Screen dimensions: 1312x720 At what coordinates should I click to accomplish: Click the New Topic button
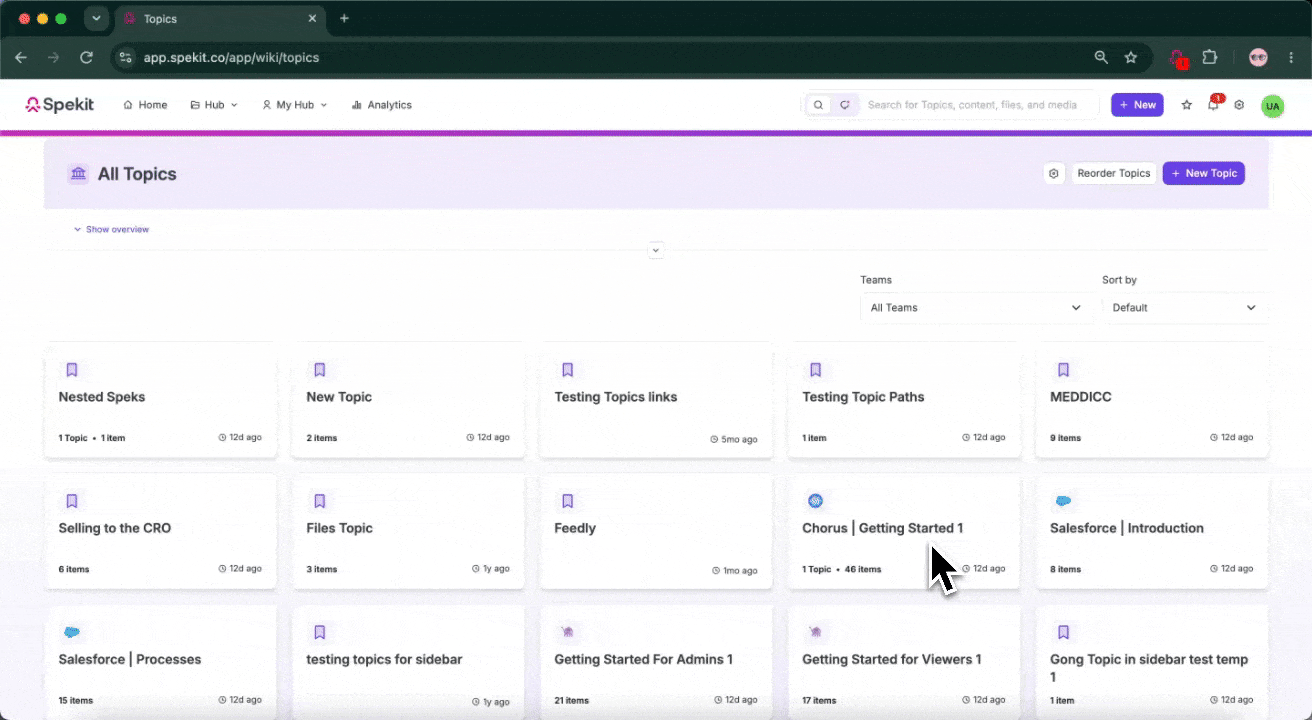[x=1204, y=174]
